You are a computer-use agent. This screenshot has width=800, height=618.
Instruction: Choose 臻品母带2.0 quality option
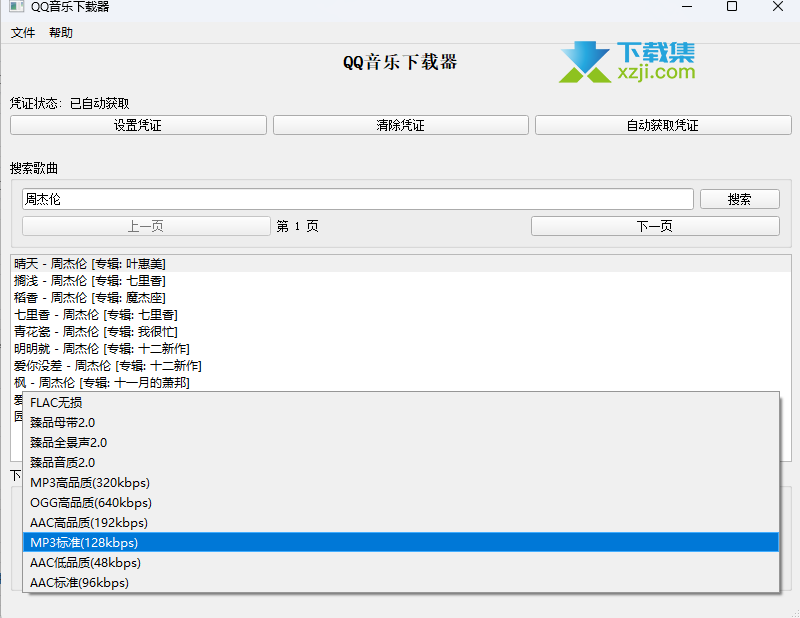coord(401,423)
